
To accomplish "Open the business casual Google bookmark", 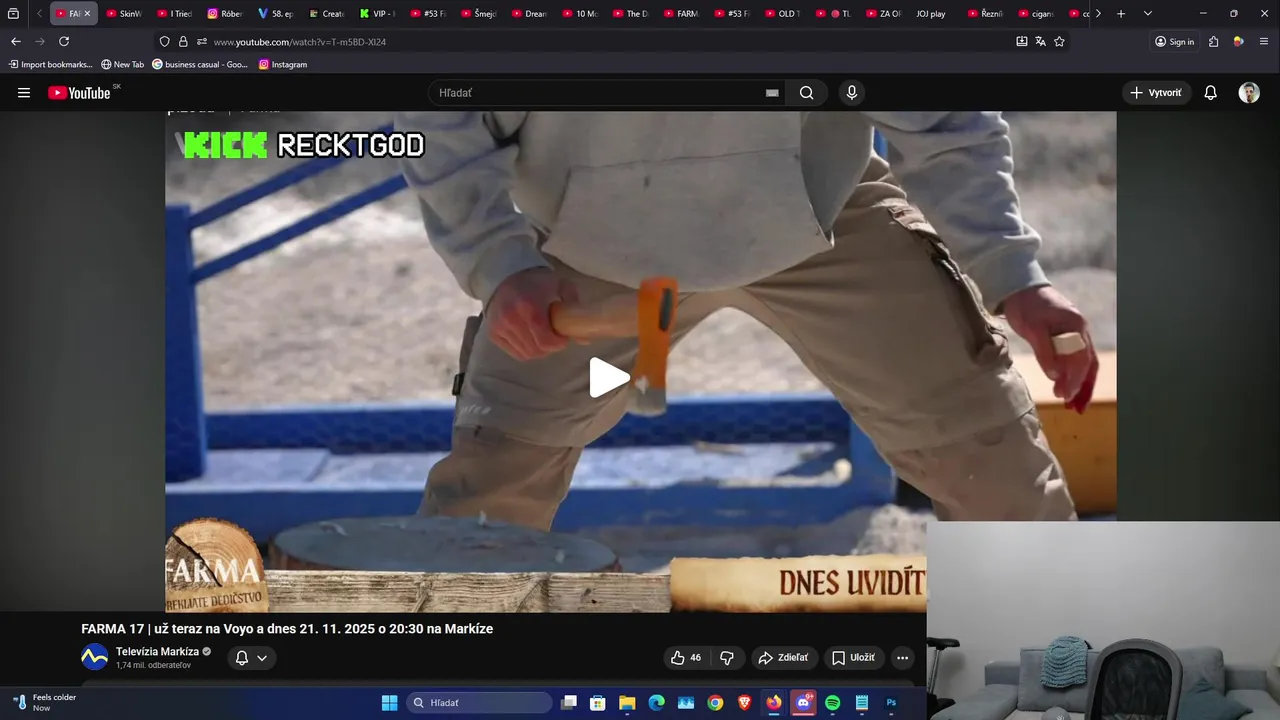I will pos(200,64).
